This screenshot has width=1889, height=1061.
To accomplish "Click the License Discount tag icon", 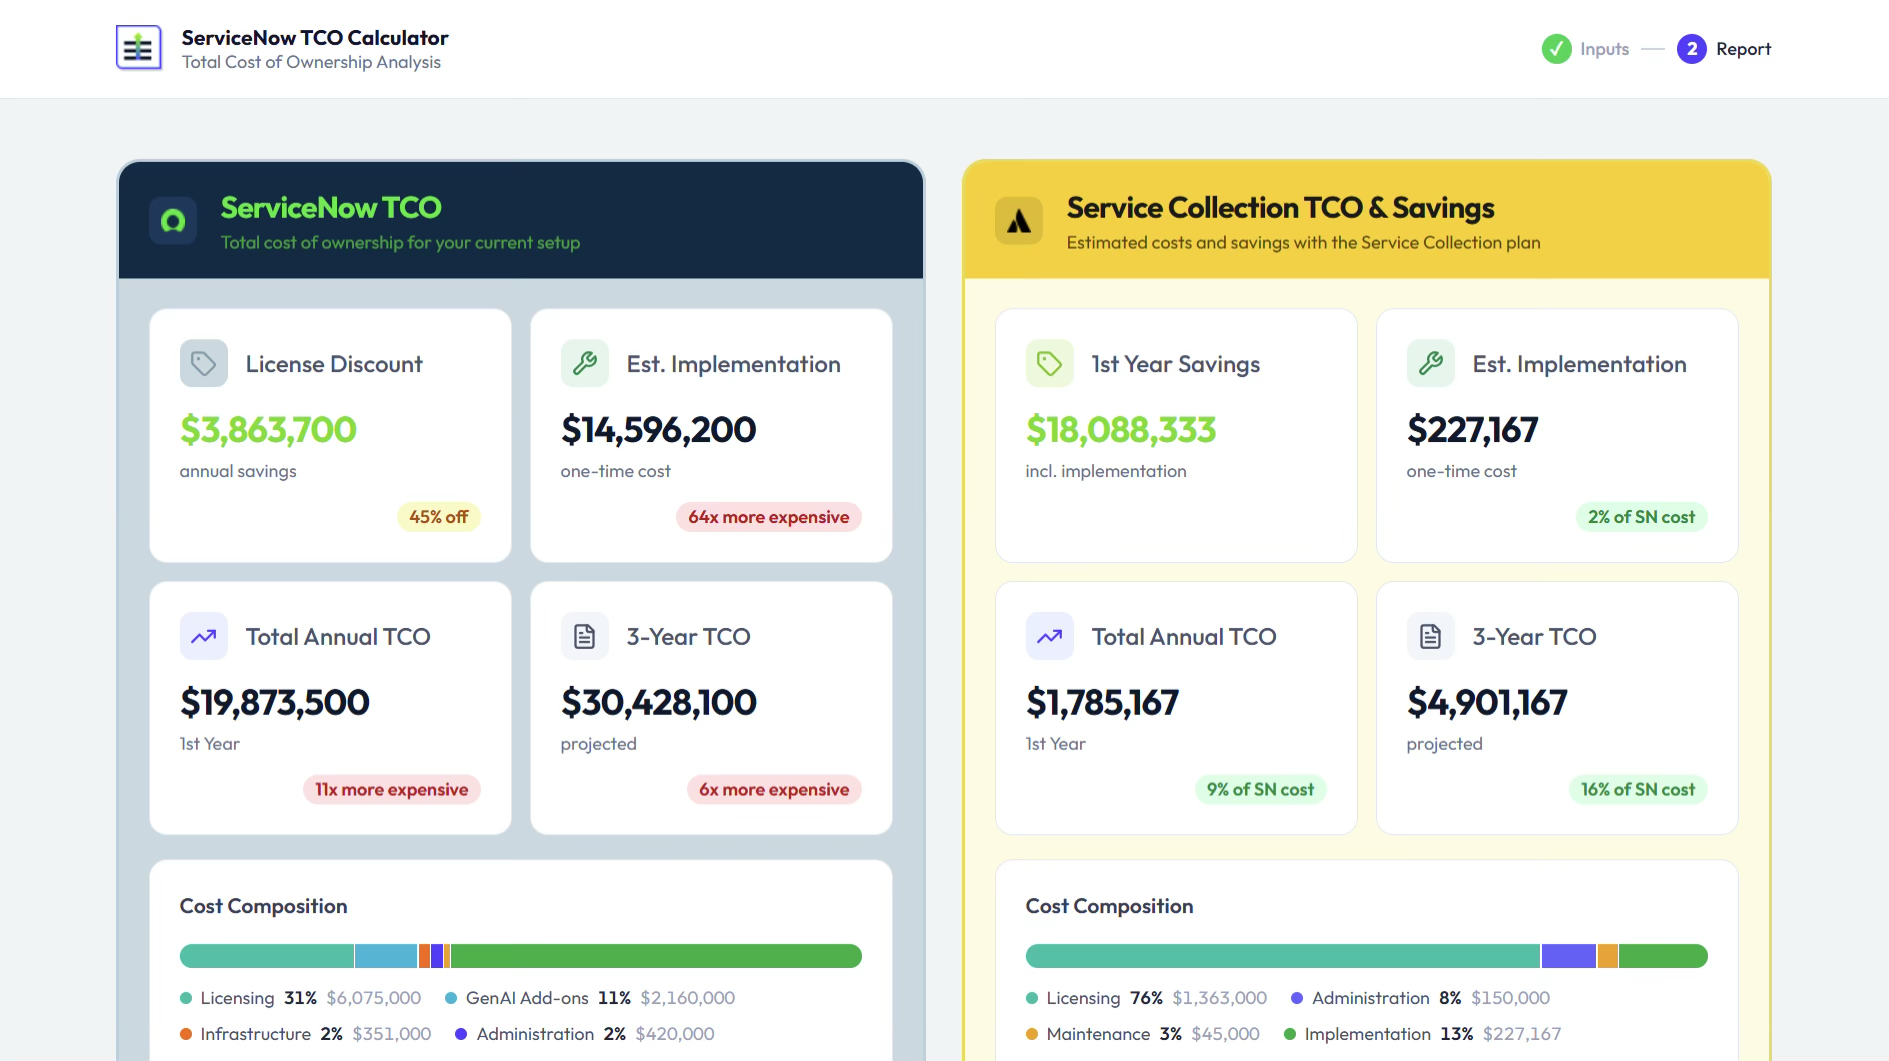I will pos(204,364).
